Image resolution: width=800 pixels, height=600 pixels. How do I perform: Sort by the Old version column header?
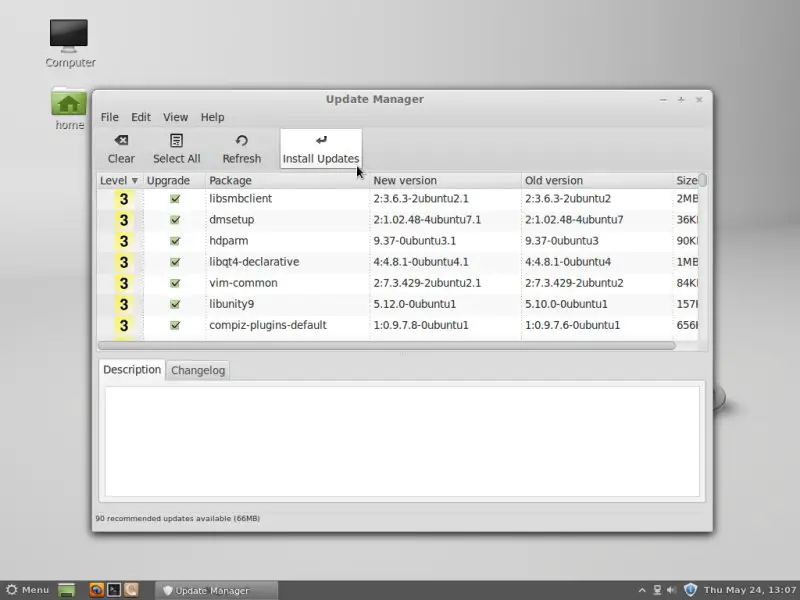[x=597, y=181]
